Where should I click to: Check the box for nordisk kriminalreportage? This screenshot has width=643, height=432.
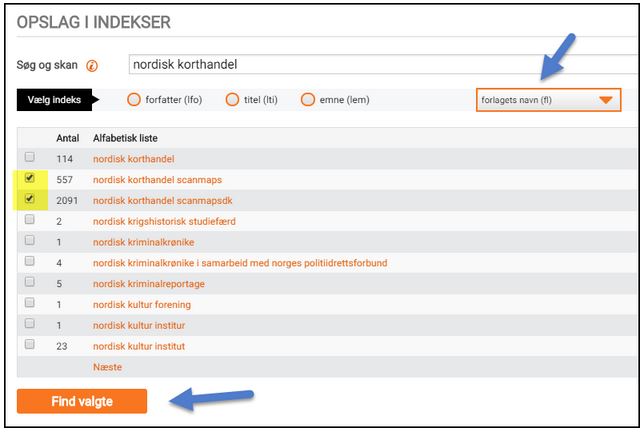(x=30, y=283)
